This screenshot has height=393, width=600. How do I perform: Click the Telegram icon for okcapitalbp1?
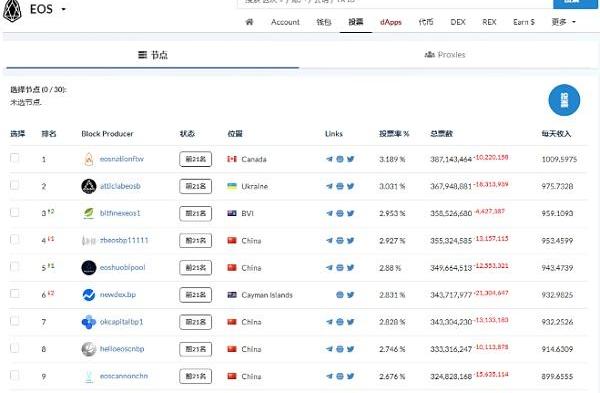[x=329, y=322]
